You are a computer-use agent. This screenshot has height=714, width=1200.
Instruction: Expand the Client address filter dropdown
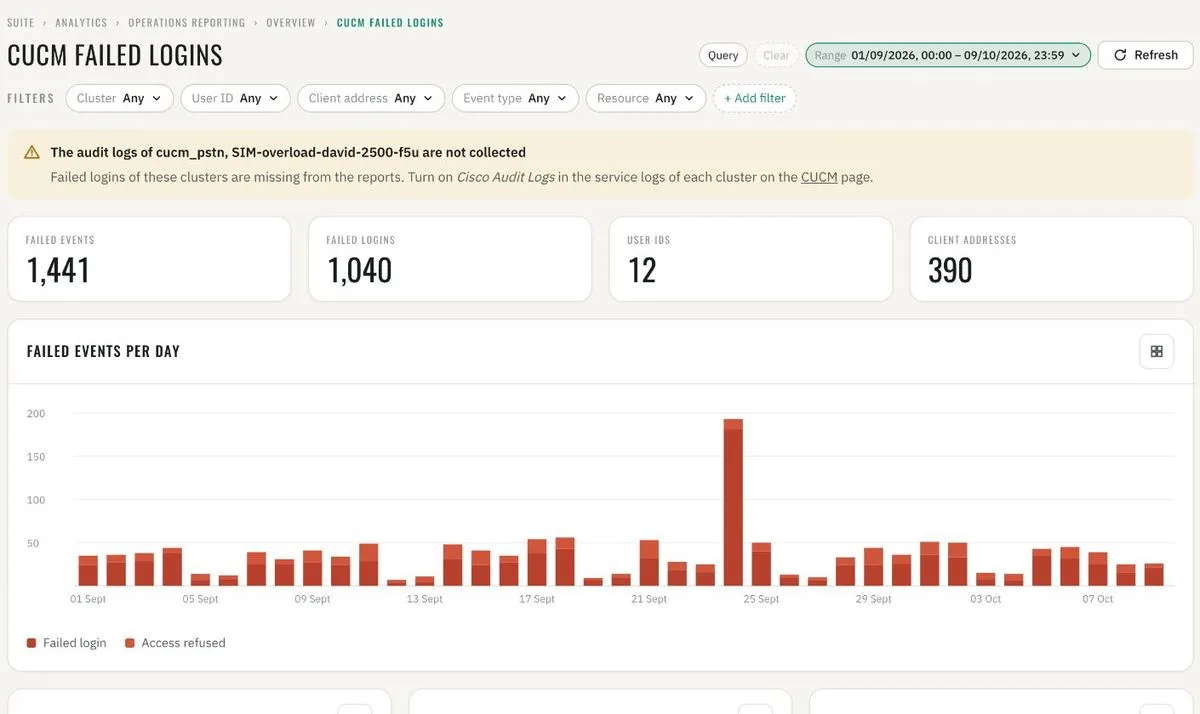(370, 98)
